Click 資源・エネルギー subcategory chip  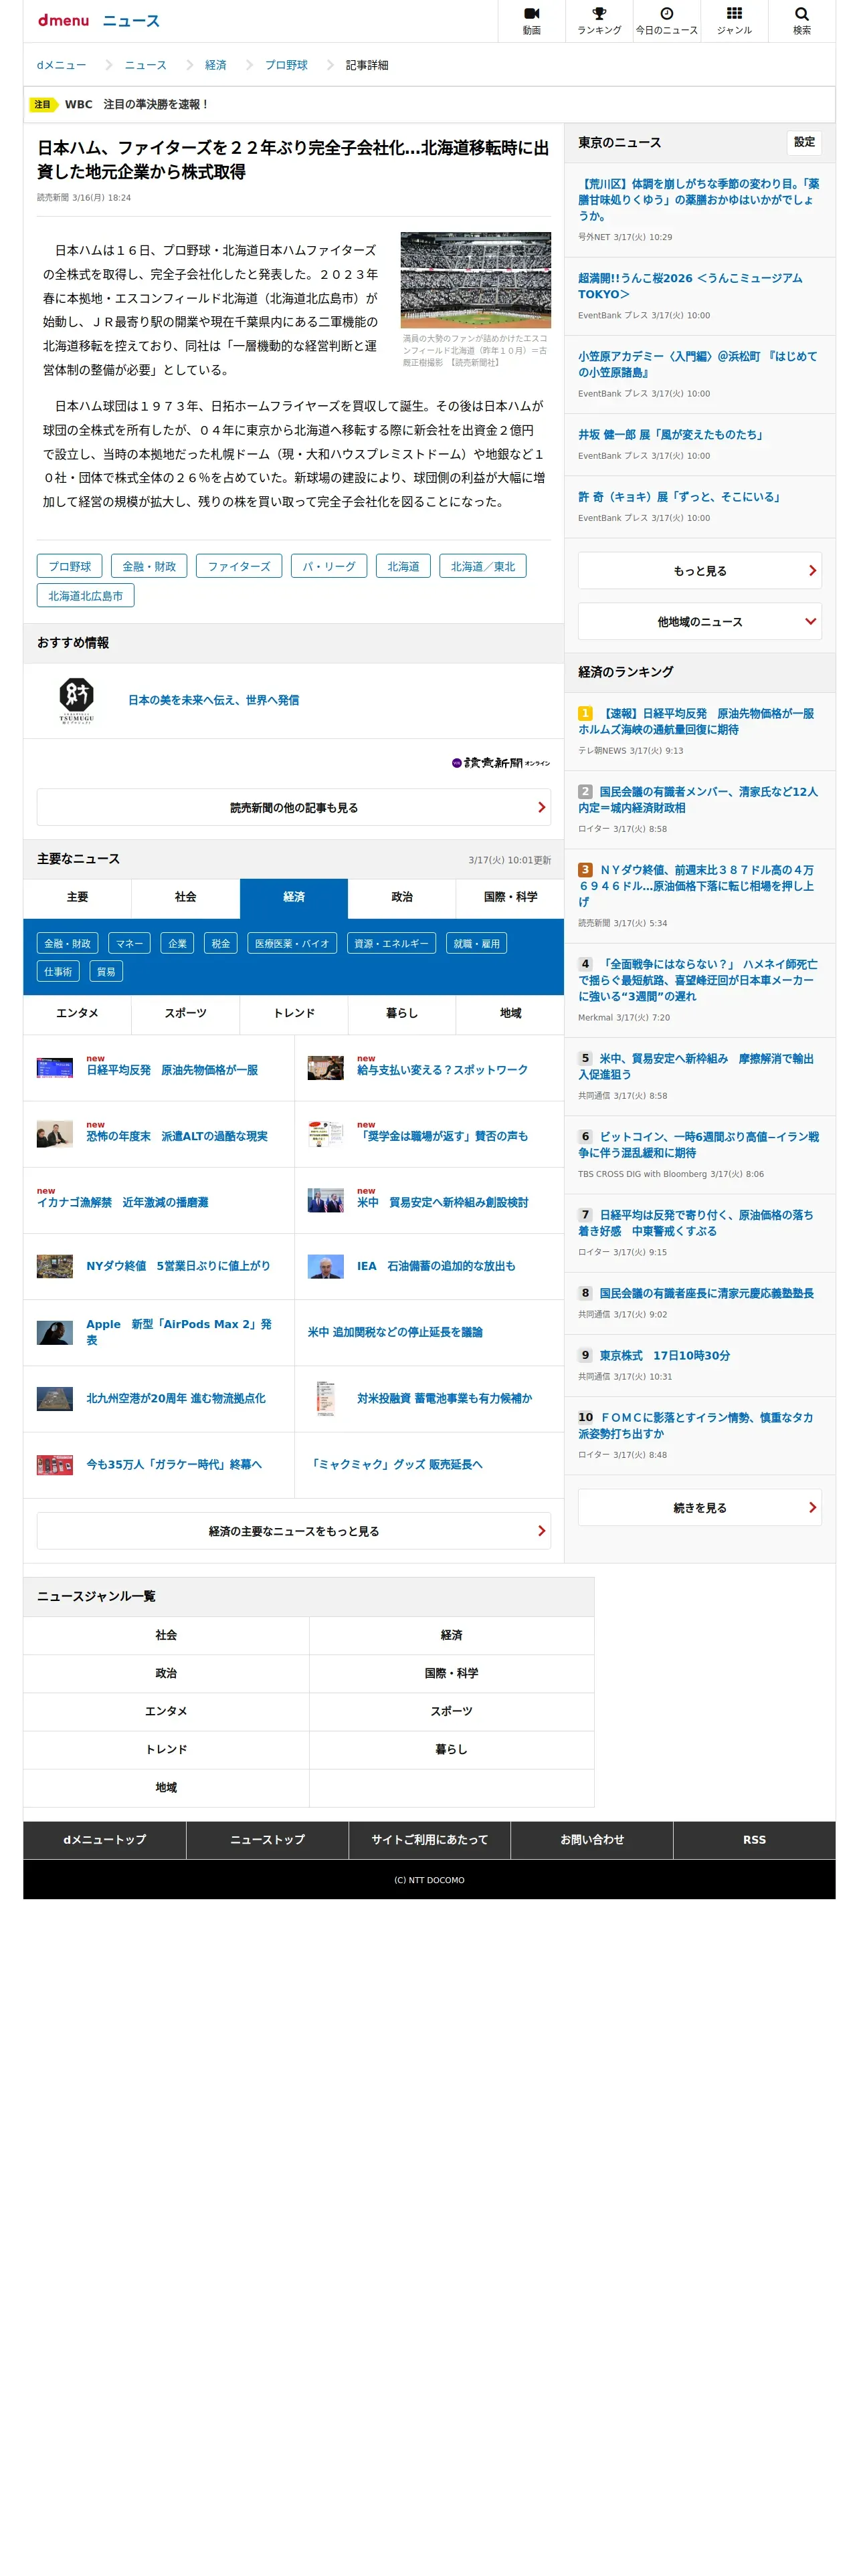[x=391, y=944]
